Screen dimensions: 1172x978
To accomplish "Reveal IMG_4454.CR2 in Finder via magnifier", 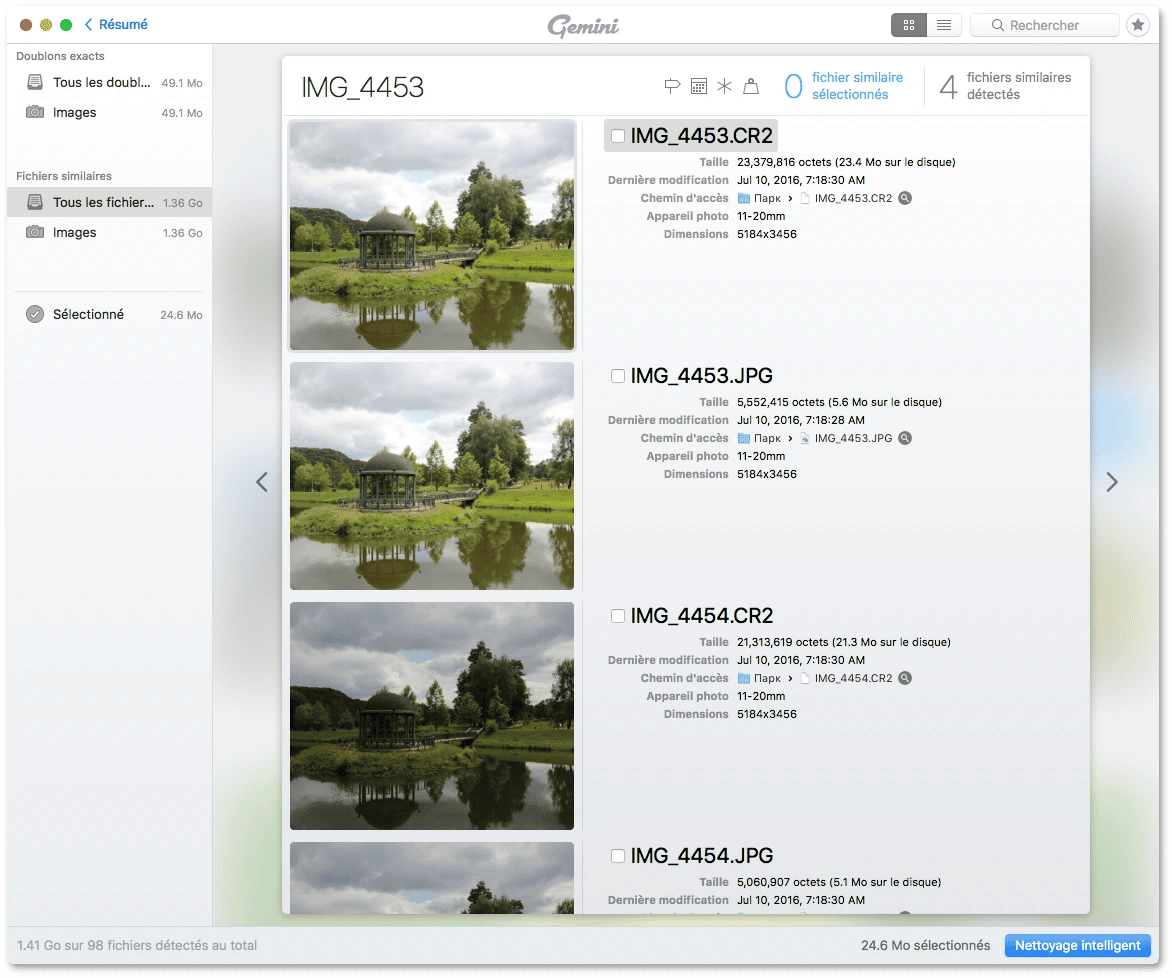I will (904, 678).
